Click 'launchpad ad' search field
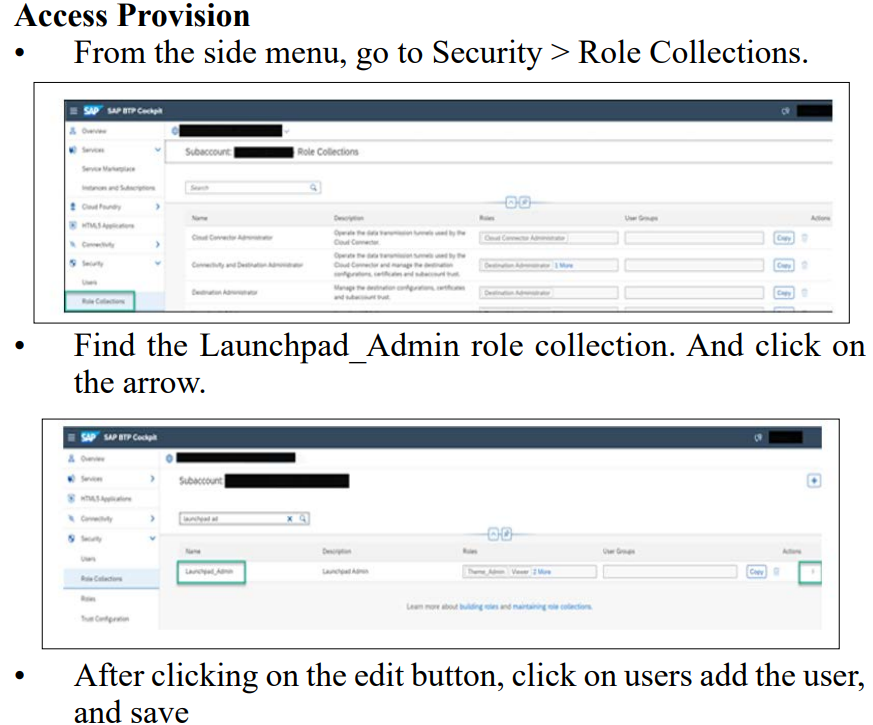Screen dimensions: 873x725 [244, 518]
